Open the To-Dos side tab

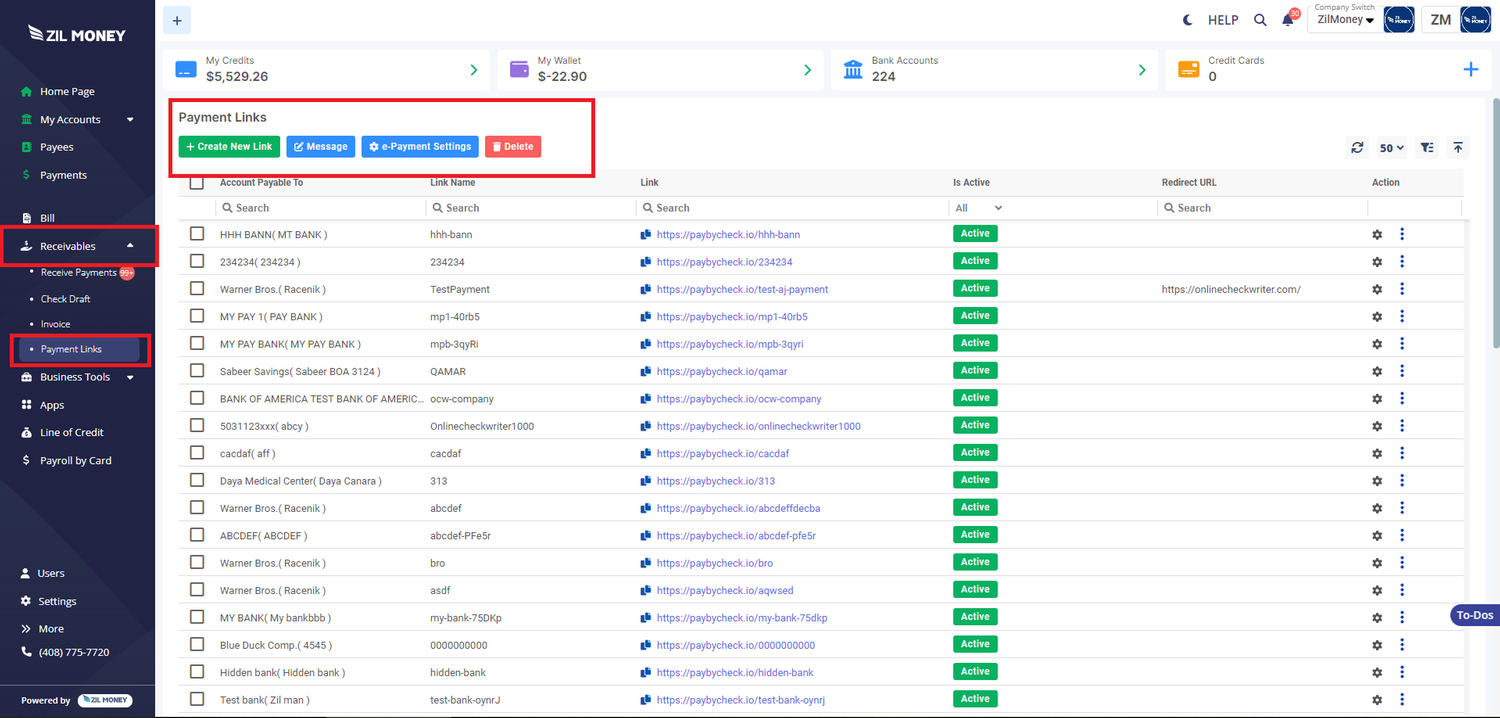click(1474, 615)
